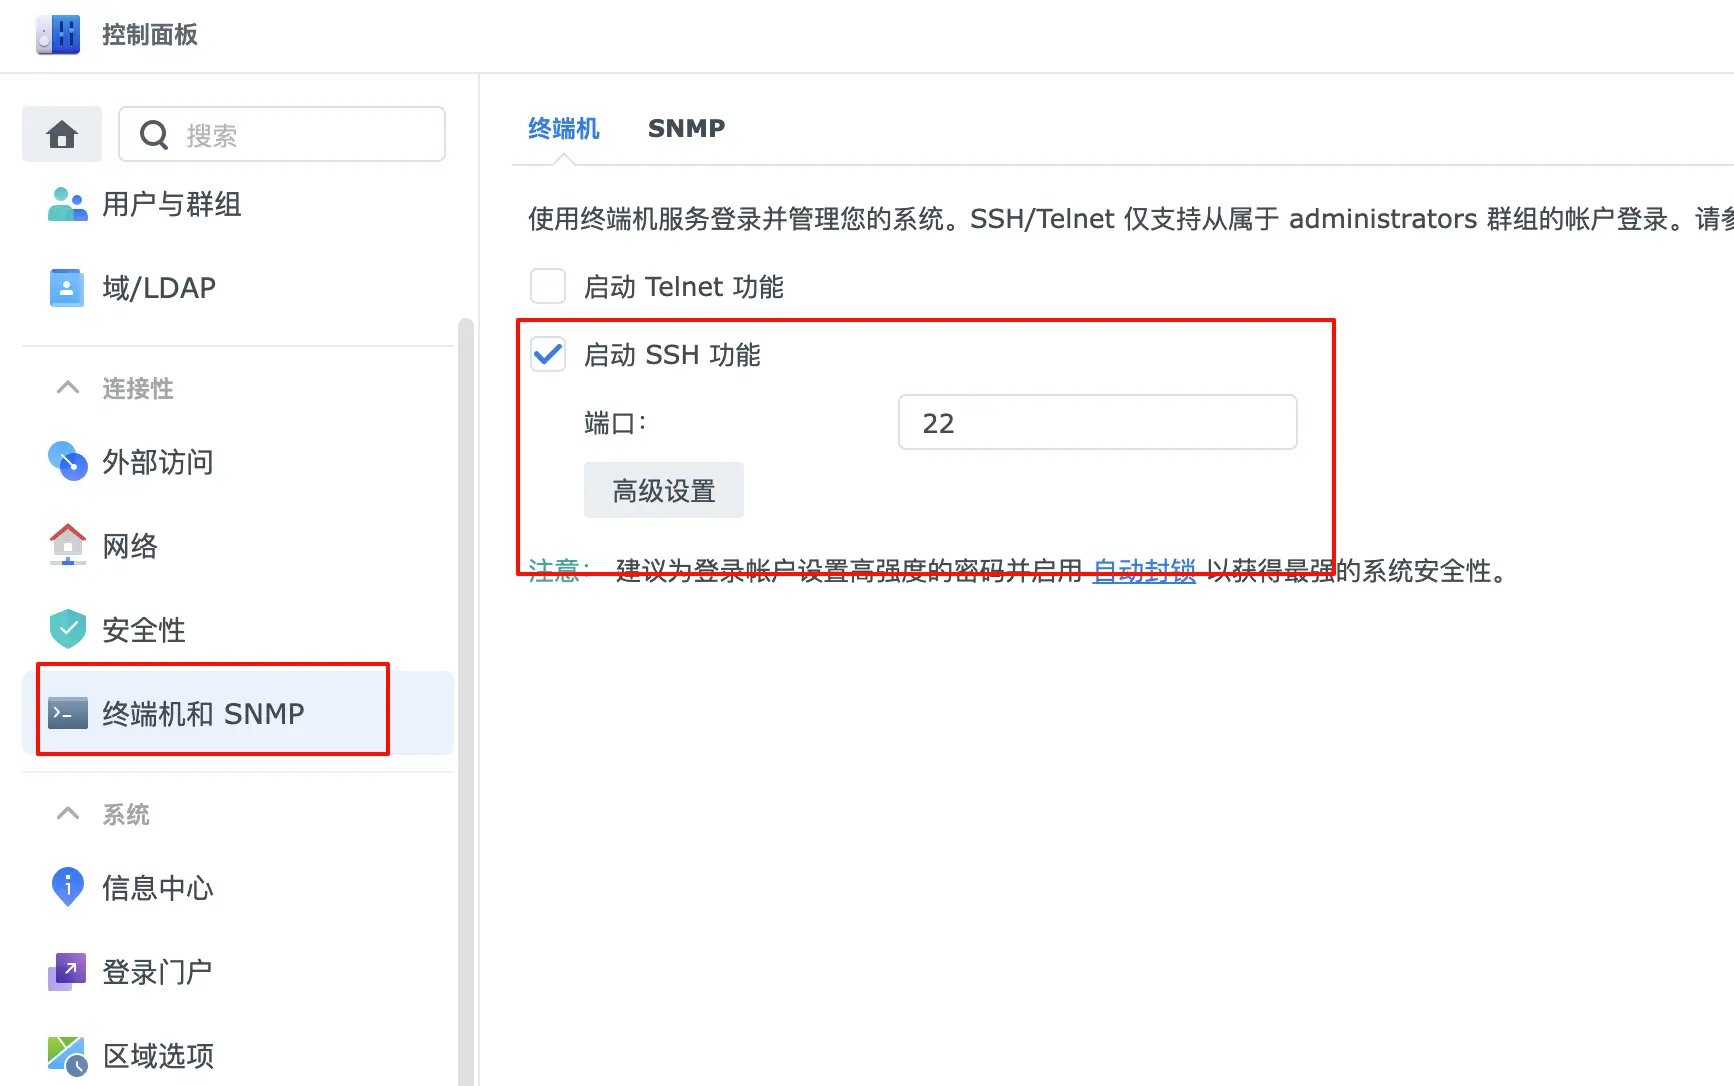Open the 网络 settings page
The width and height of the screenshot is (1734, 1086).
tap(130, 545)
